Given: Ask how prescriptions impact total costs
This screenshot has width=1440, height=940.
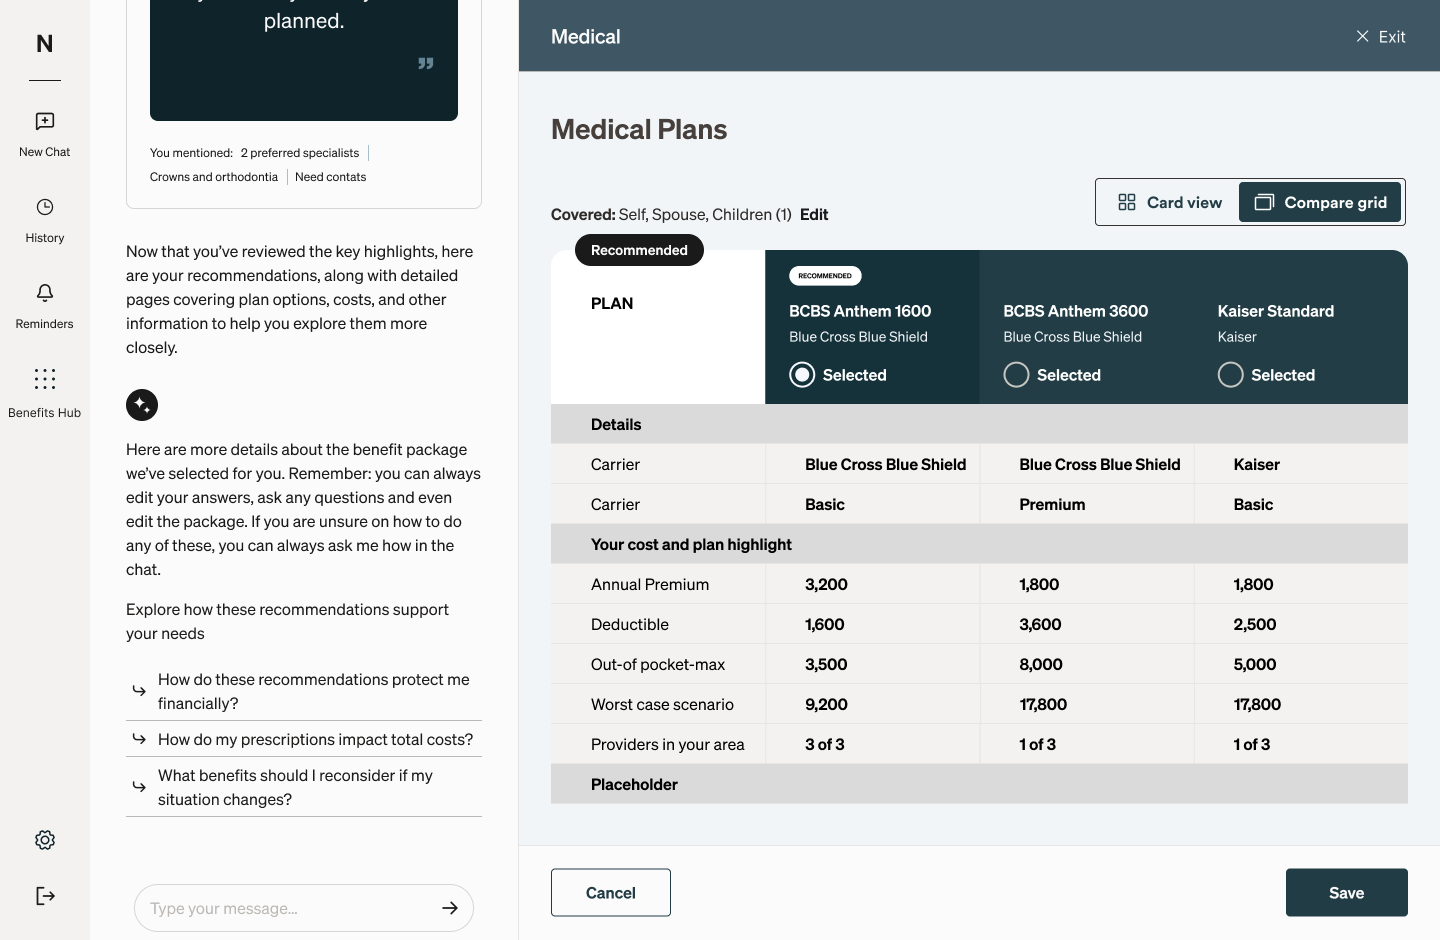Looking at the screenshot, I should (304, 739).
